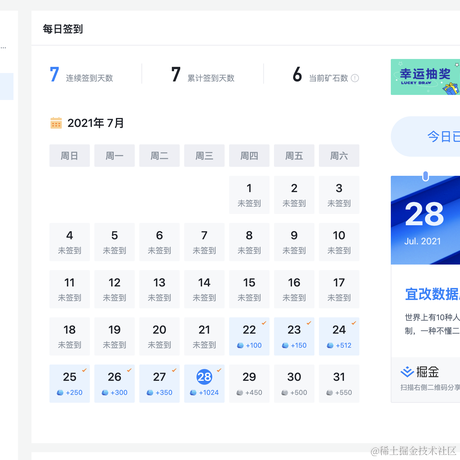This screenshot has height=460, width=460.
Task: Click the 扫描右侧二维码 share text
Action: (x=430, y=387)
